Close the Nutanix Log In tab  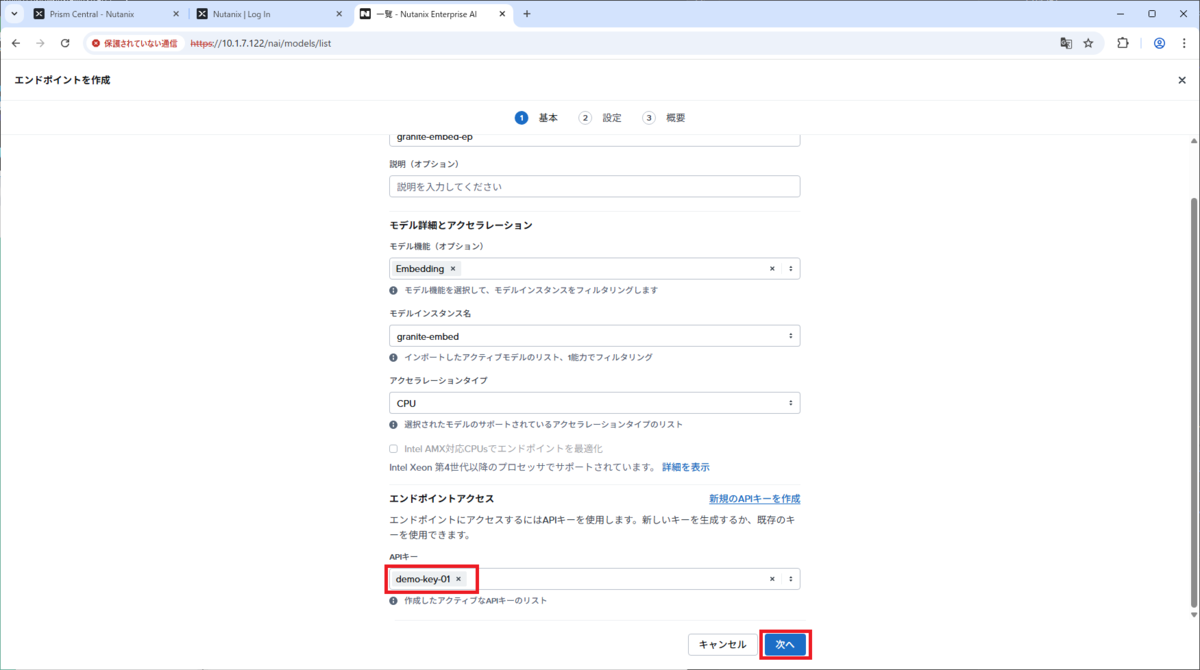[339, 14]
